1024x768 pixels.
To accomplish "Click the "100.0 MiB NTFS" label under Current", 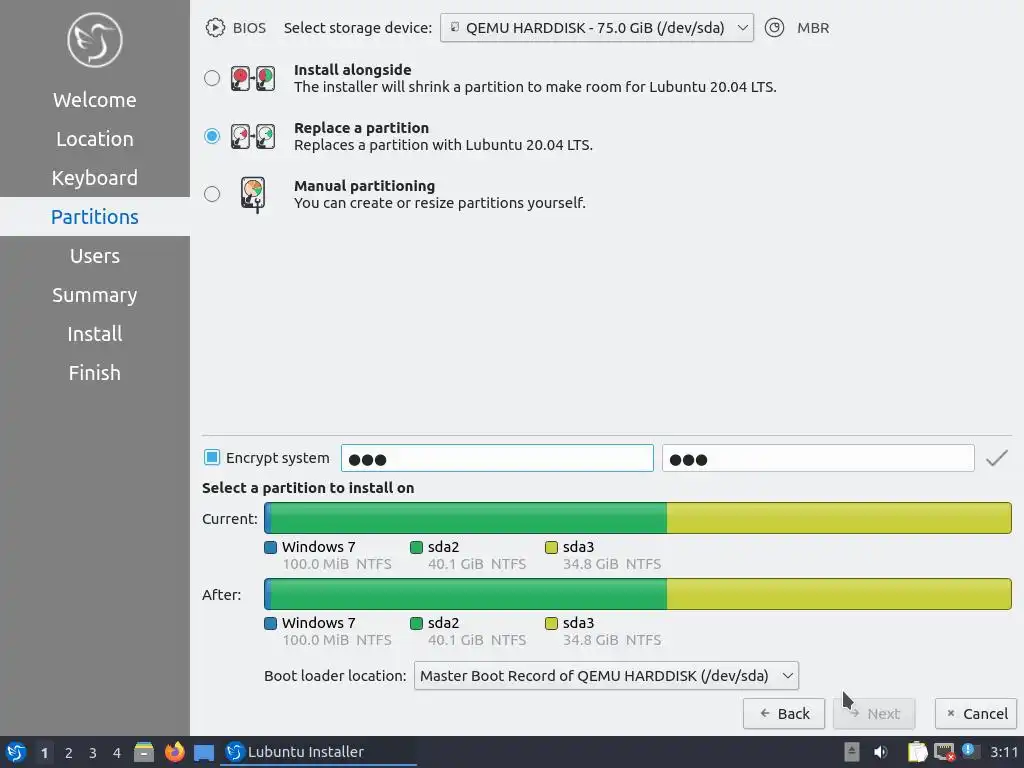I will 337,564.
